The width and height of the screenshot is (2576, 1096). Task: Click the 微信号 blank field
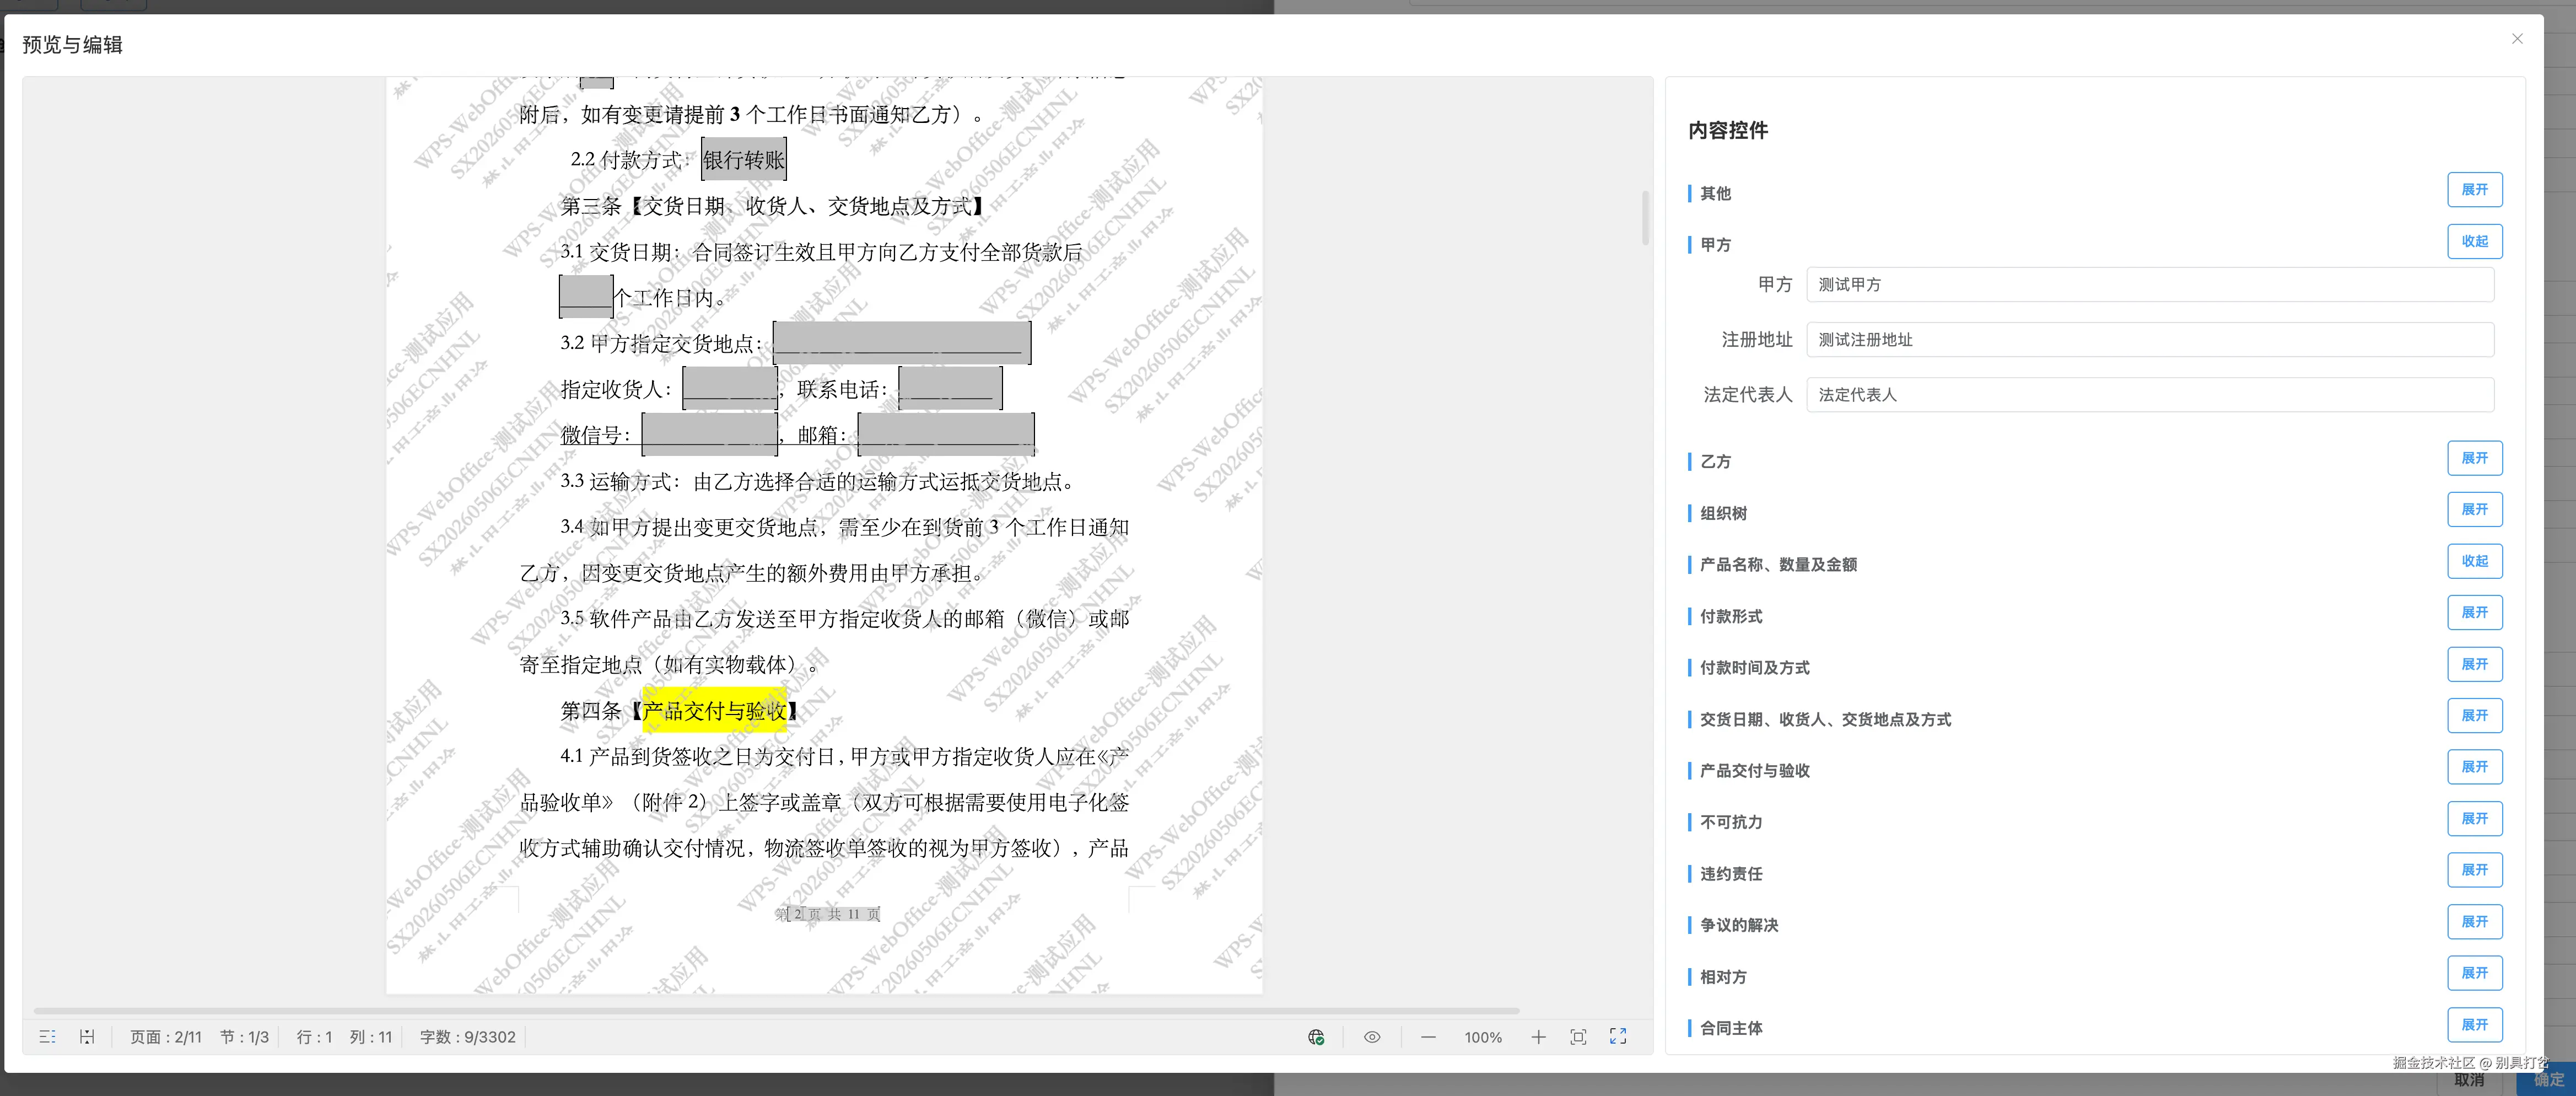click(710, 434)
